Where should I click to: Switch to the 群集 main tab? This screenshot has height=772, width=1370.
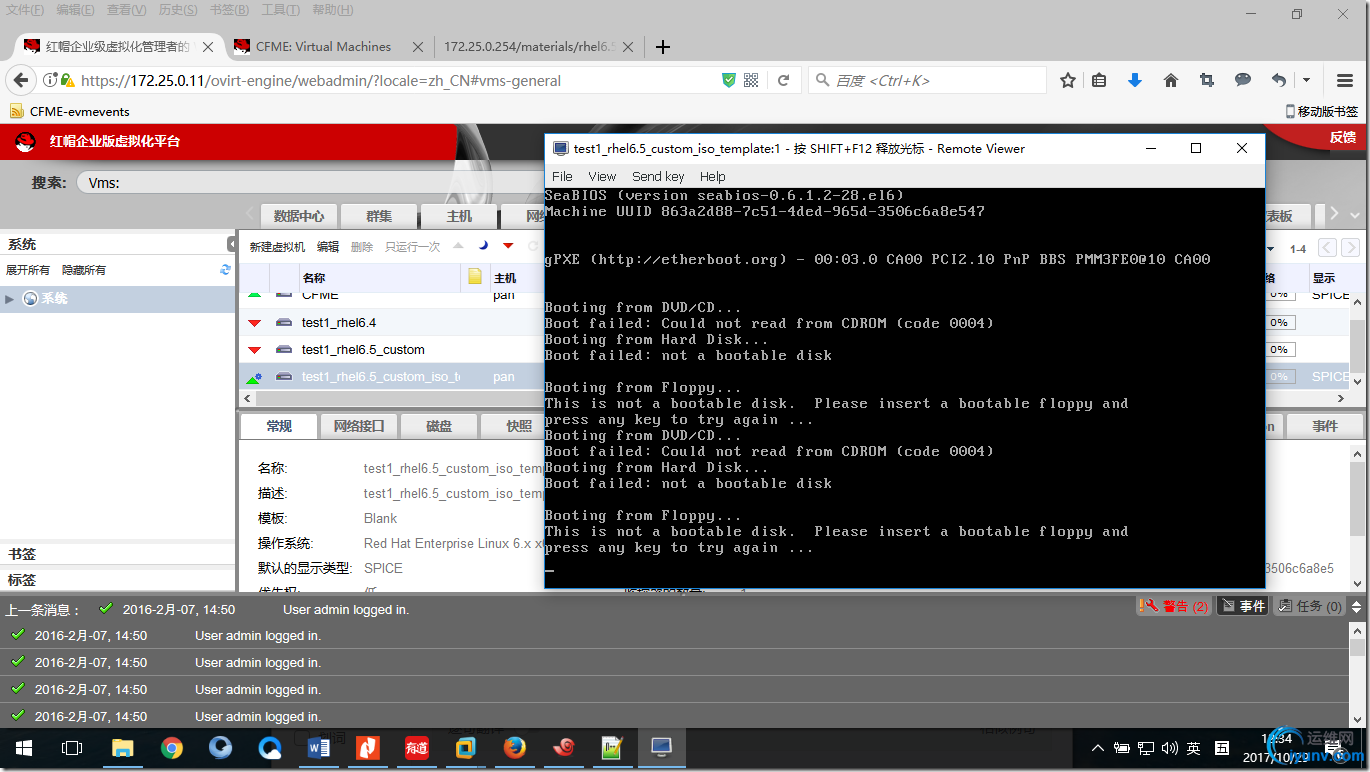(379, 216)
